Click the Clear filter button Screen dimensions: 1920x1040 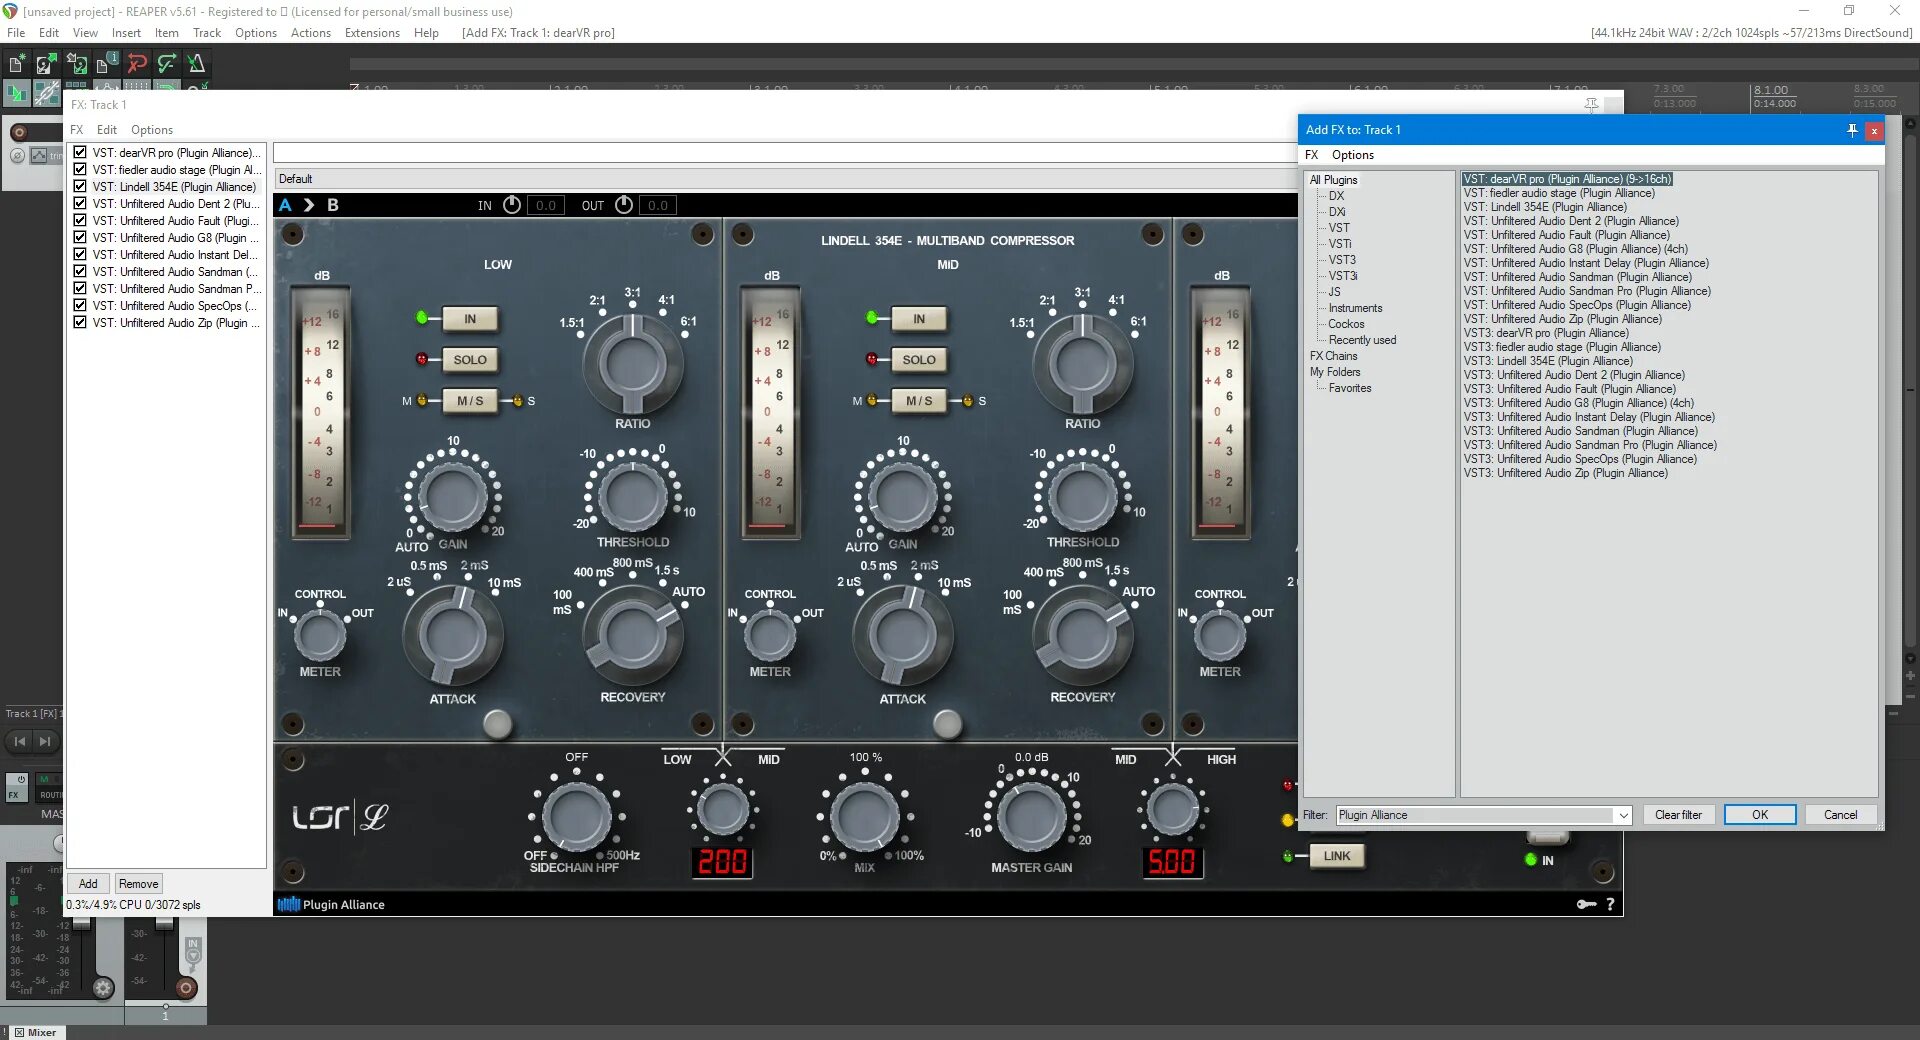tap(1678, 815)
